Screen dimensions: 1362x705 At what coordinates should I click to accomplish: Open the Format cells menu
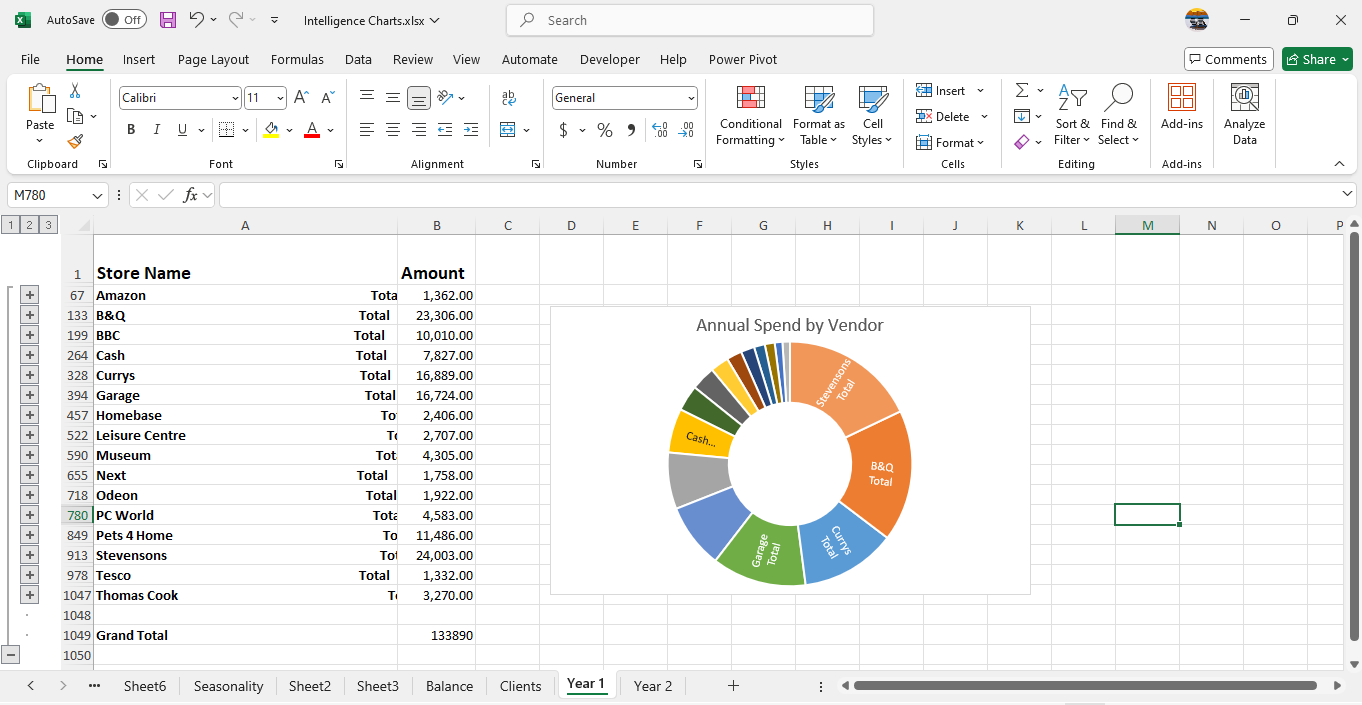click(x=950, y=143)
